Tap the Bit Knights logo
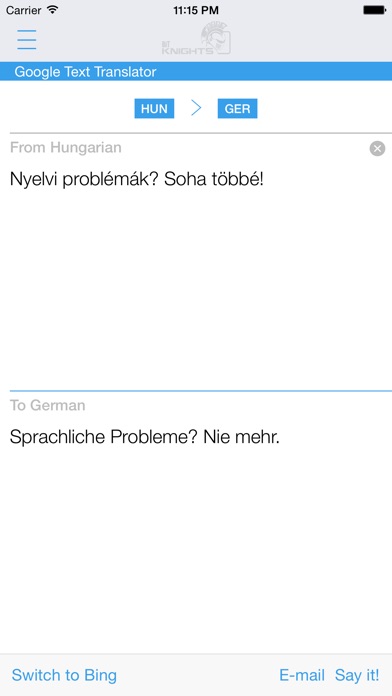This screenshot has height=696, width=392. [196, 39]
